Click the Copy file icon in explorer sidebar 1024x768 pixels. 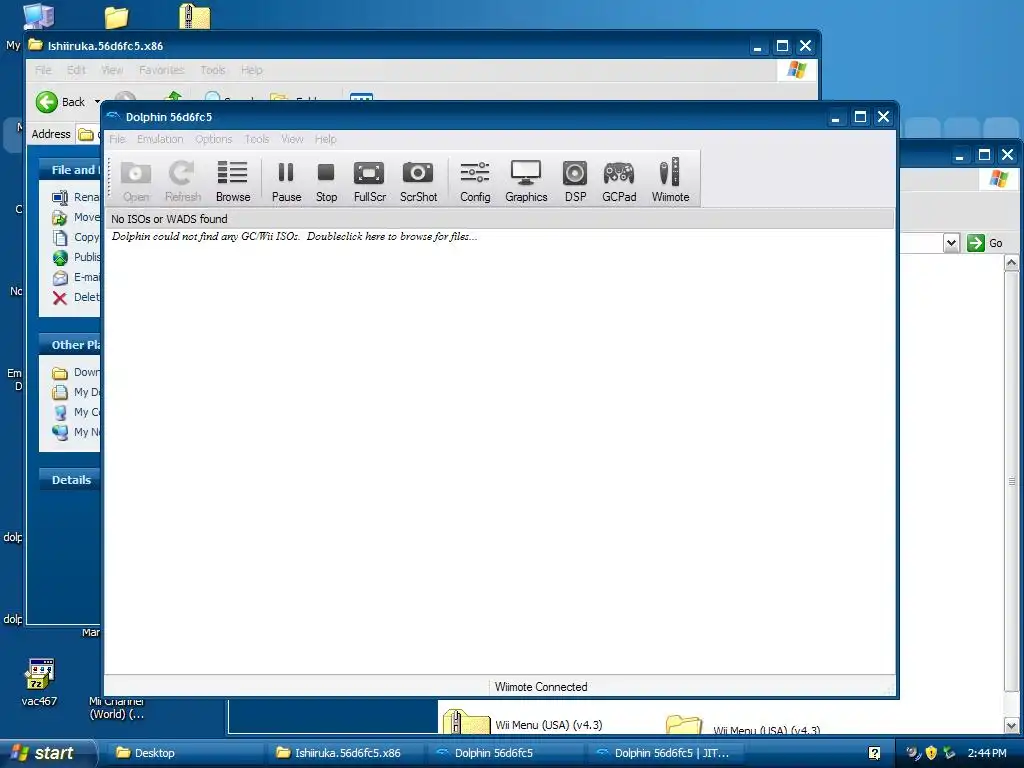60,238
